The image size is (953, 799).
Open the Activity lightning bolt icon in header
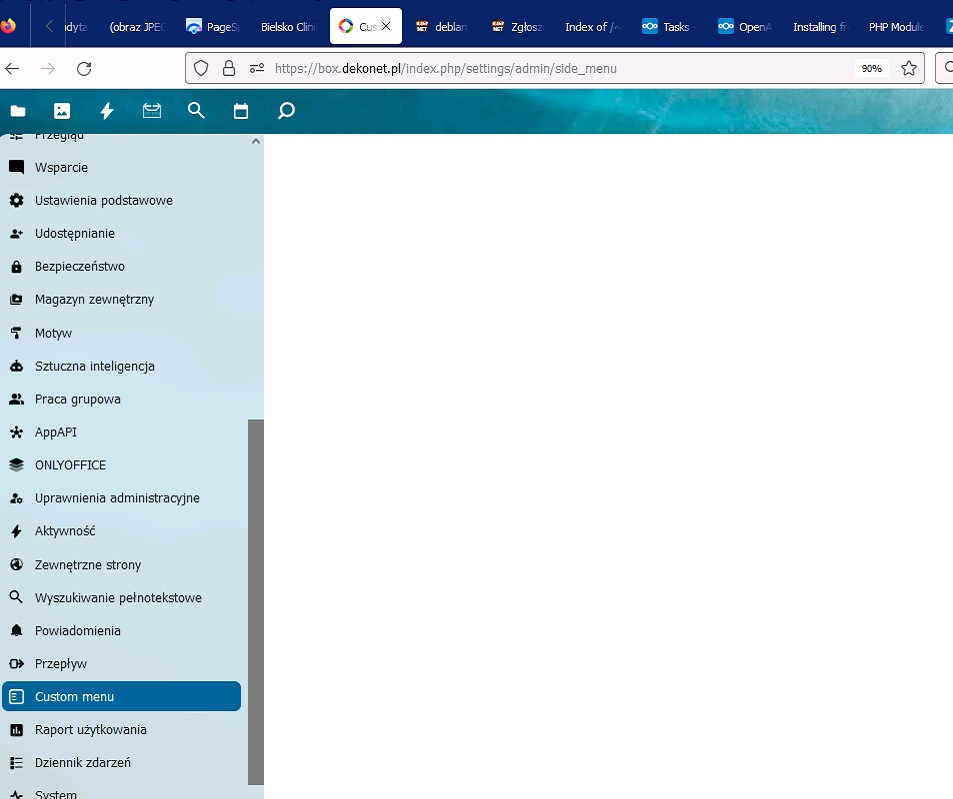tap(107, 111)
